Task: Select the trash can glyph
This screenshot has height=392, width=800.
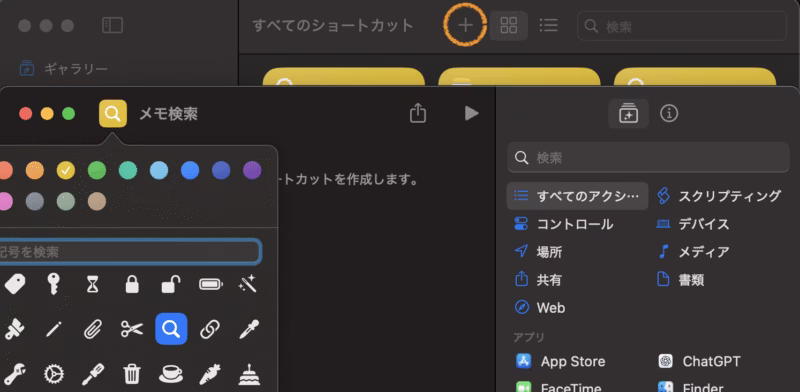Action: pyautogui.click(x=132, y=375)
